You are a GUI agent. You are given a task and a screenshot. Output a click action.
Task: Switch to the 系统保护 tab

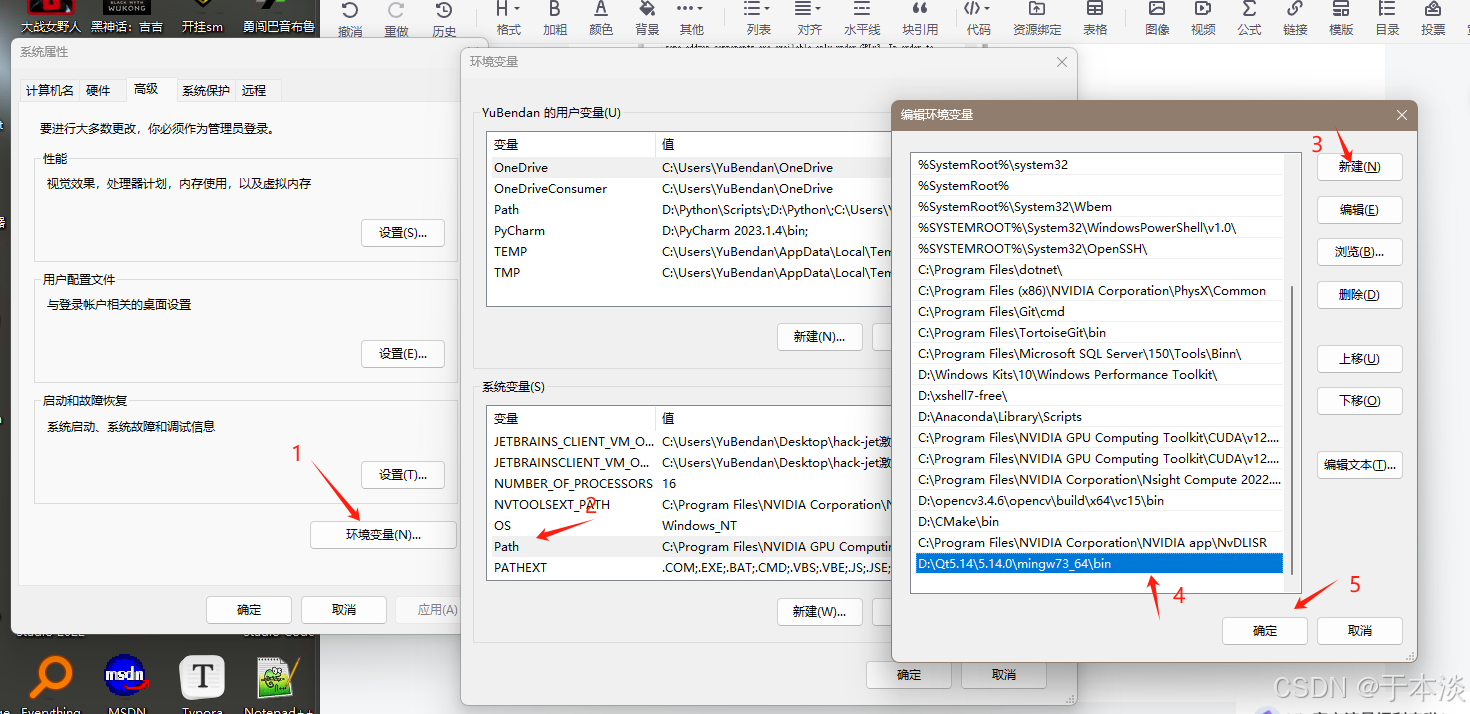click(x=205, y=90)
